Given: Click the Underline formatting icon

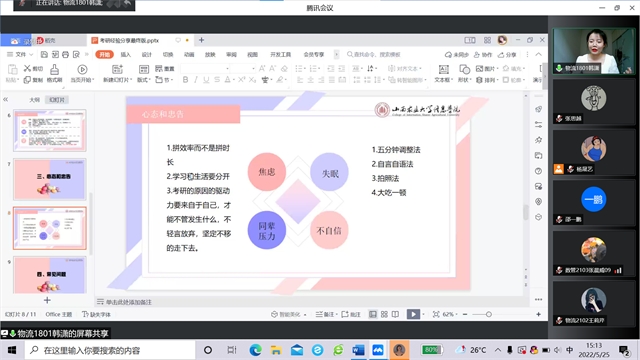Looking at the screenshot, I should [x=206, y=80].
